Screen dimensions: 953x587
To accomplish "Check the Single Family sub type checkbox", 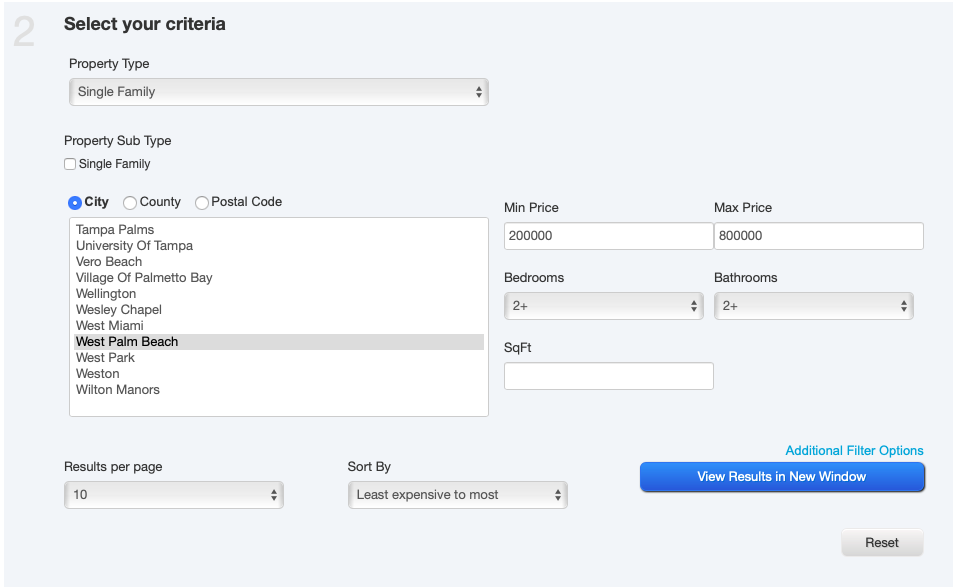I will tap(70, 163).
